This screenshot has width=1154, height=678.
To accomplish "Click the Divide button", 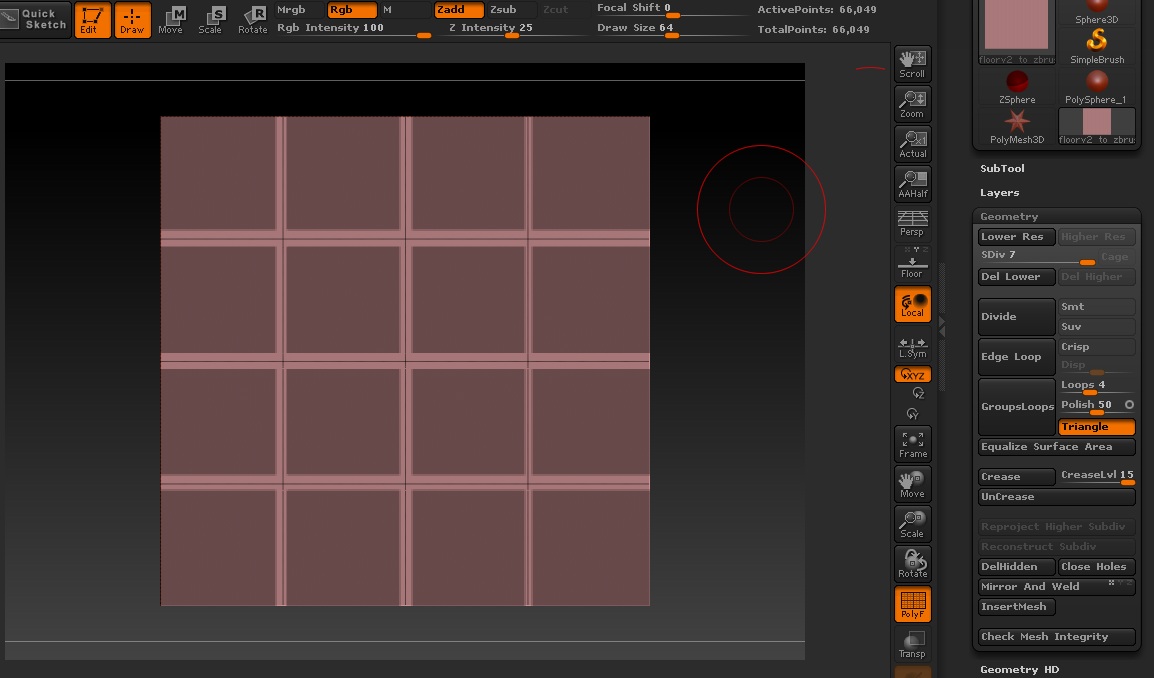I will pyautogui.click(x=1016, y=317).
